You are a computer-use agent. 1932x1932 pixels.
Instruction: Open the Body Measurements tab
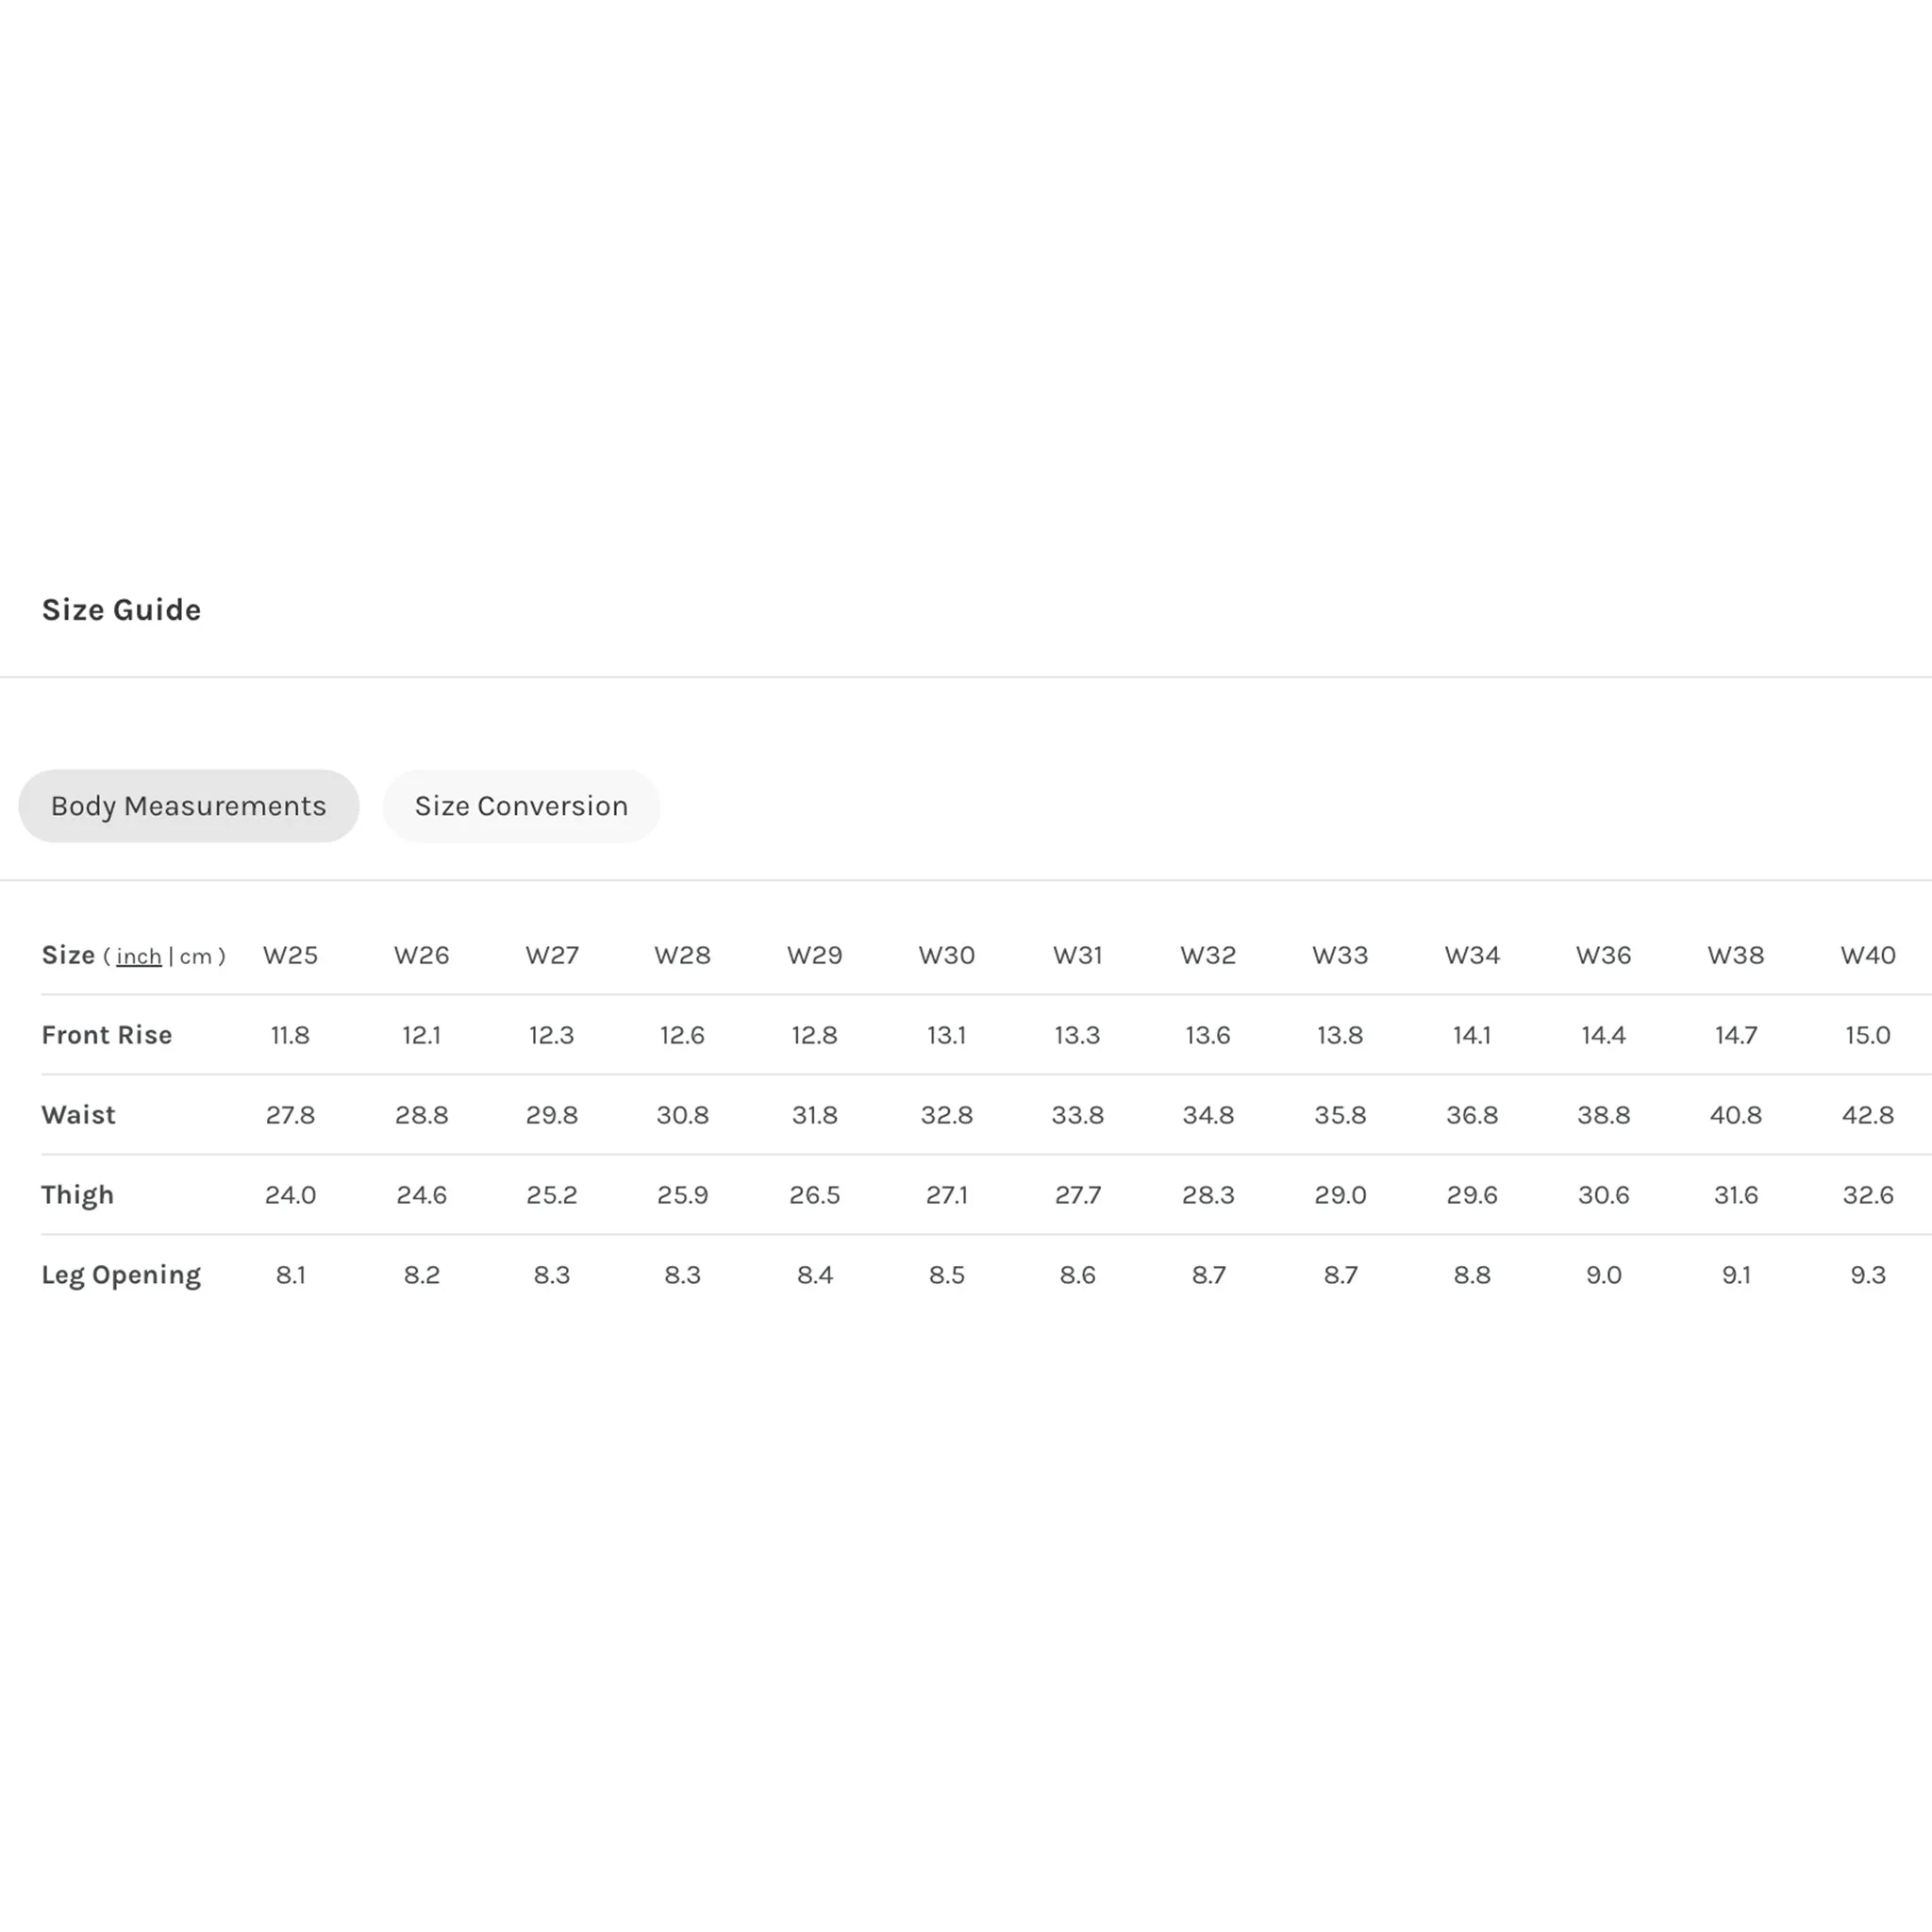(188, 806)
